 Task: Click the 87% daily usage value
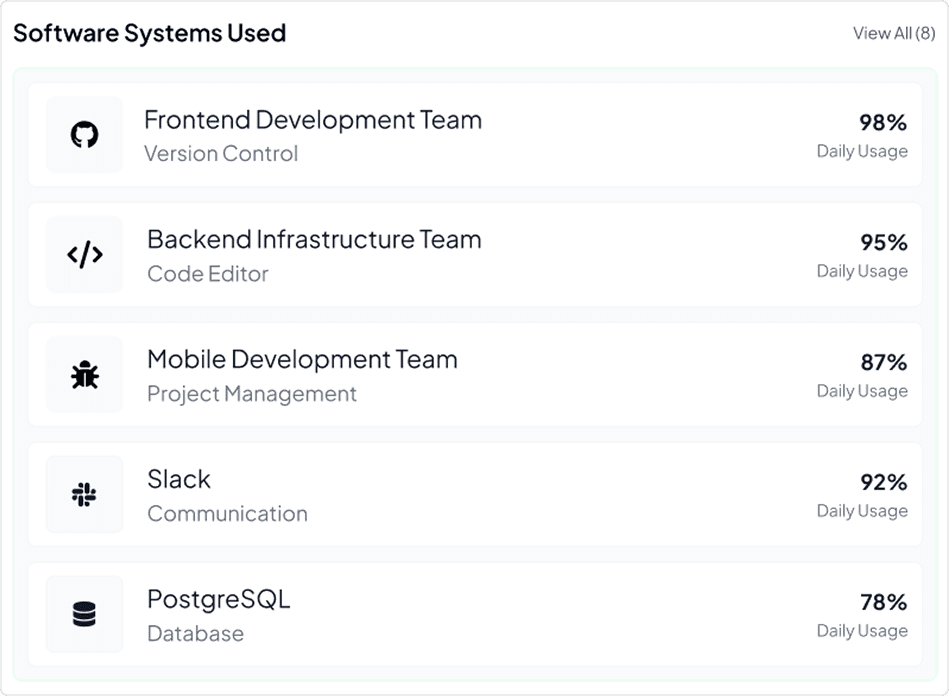883,363
